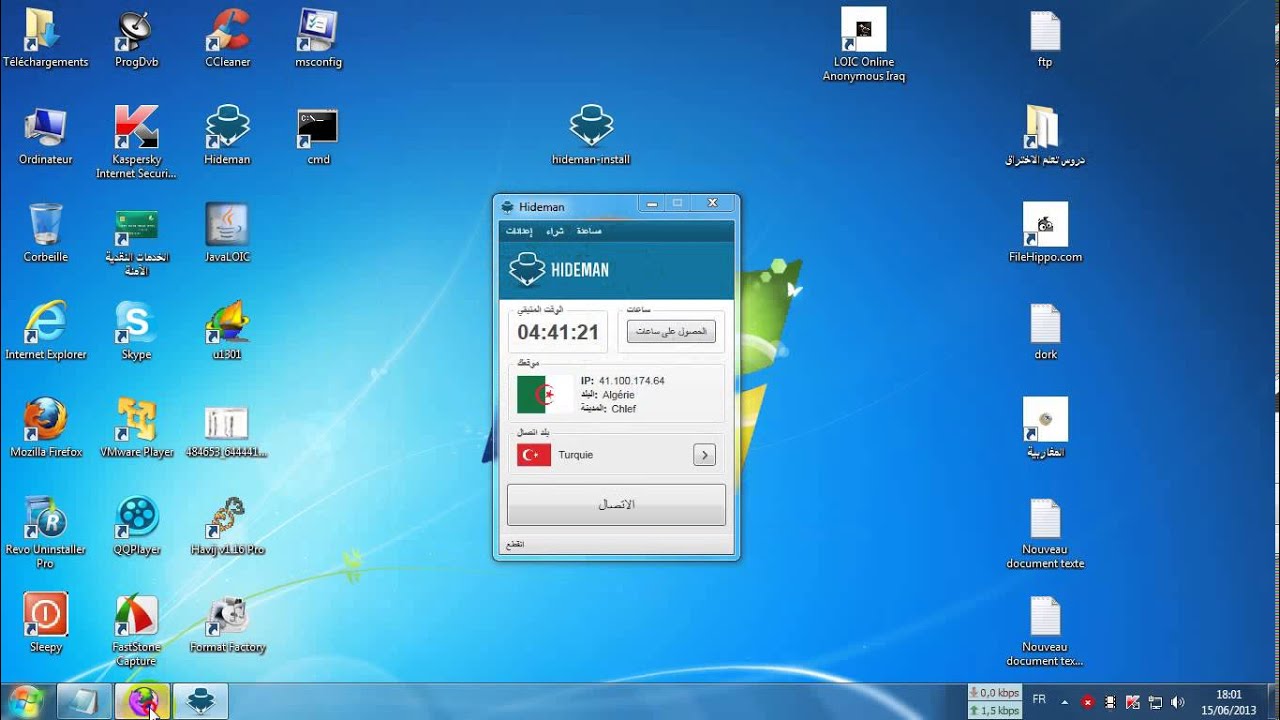This screenshot has width=1280, height=720.
Task: Show hidden tray icons arrow
Action: click(x=1064, y=702)
